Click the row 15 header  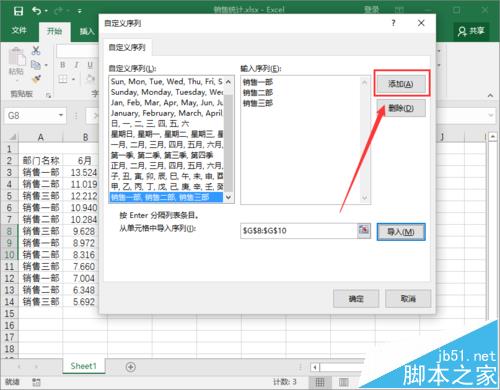point(9,314)
